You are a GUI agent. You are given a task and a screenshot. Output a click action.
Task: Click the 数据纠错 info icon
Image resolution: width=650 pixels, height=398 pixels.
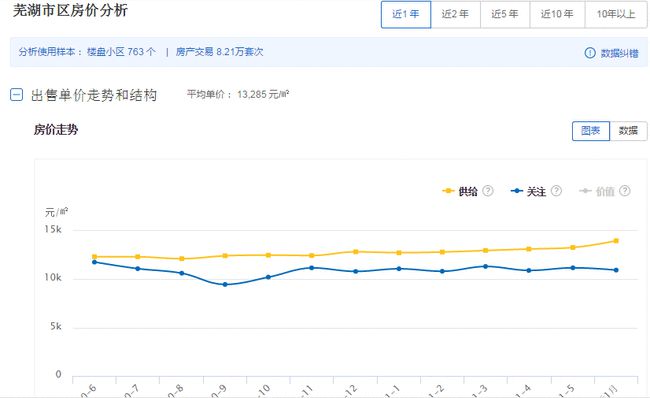click(x=589, y=53)
